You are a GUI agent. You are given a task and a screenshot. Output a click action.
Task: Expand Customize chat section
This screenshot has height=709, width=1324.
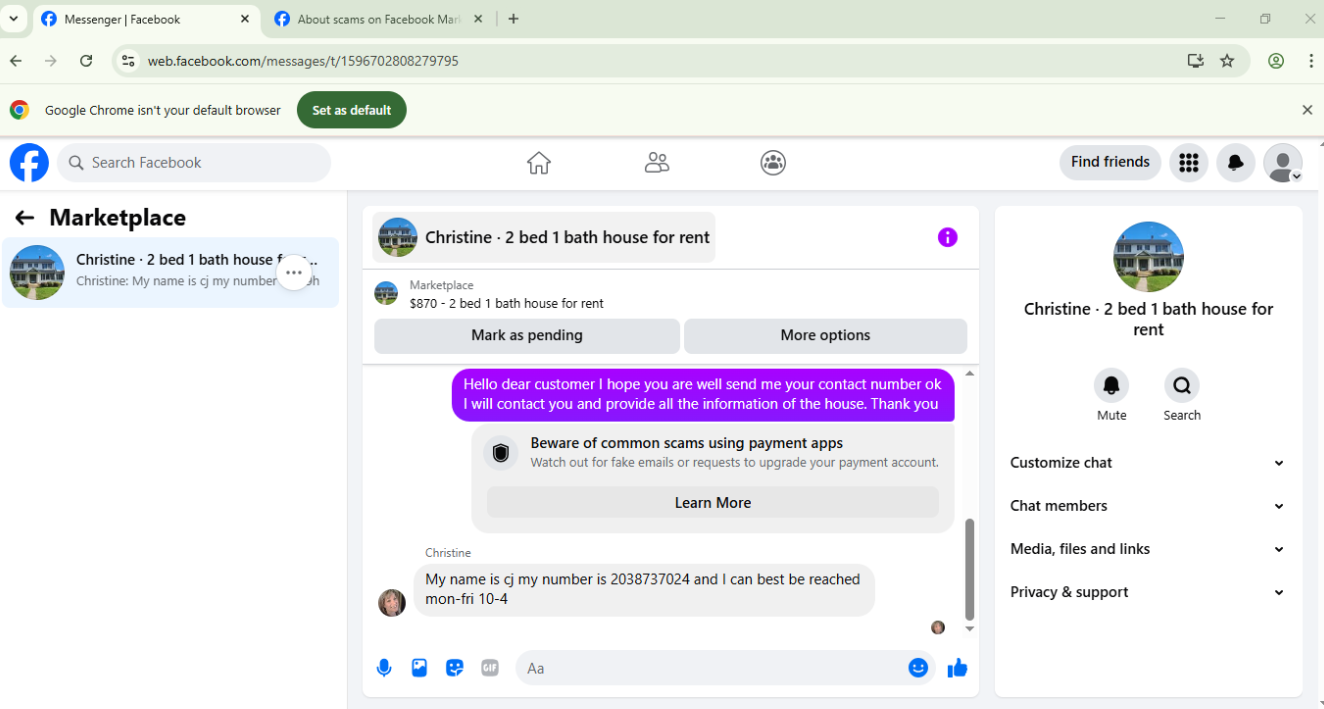pos(1148,463)
